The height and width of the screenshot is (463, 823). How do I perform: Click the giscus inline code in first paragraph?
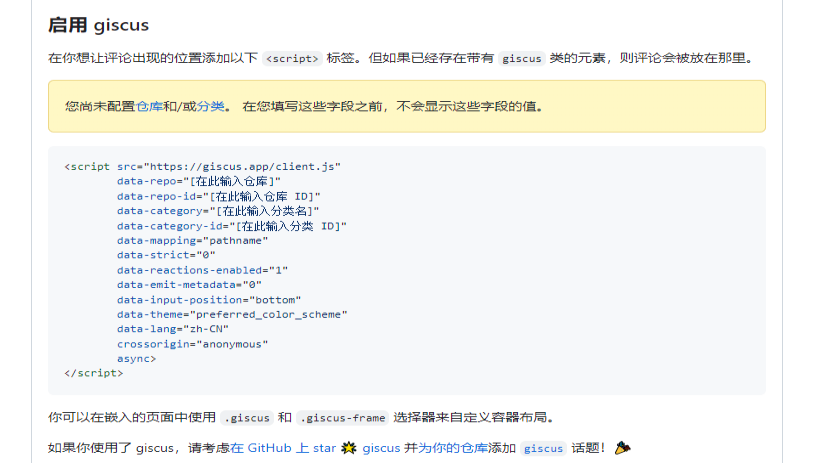pyautogui.click(x=522, y=58)
